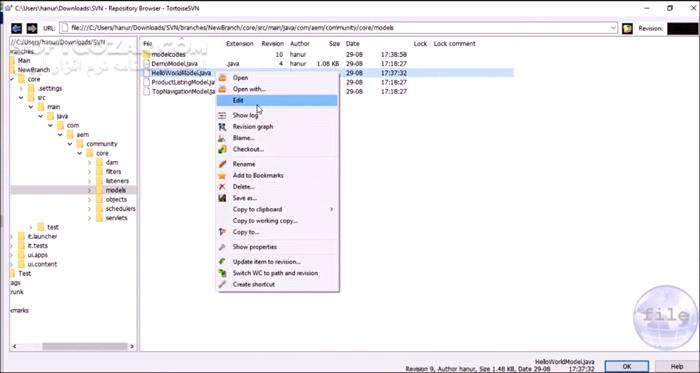Click the Add to Bookmarks star icon

[x=222, y=175]
